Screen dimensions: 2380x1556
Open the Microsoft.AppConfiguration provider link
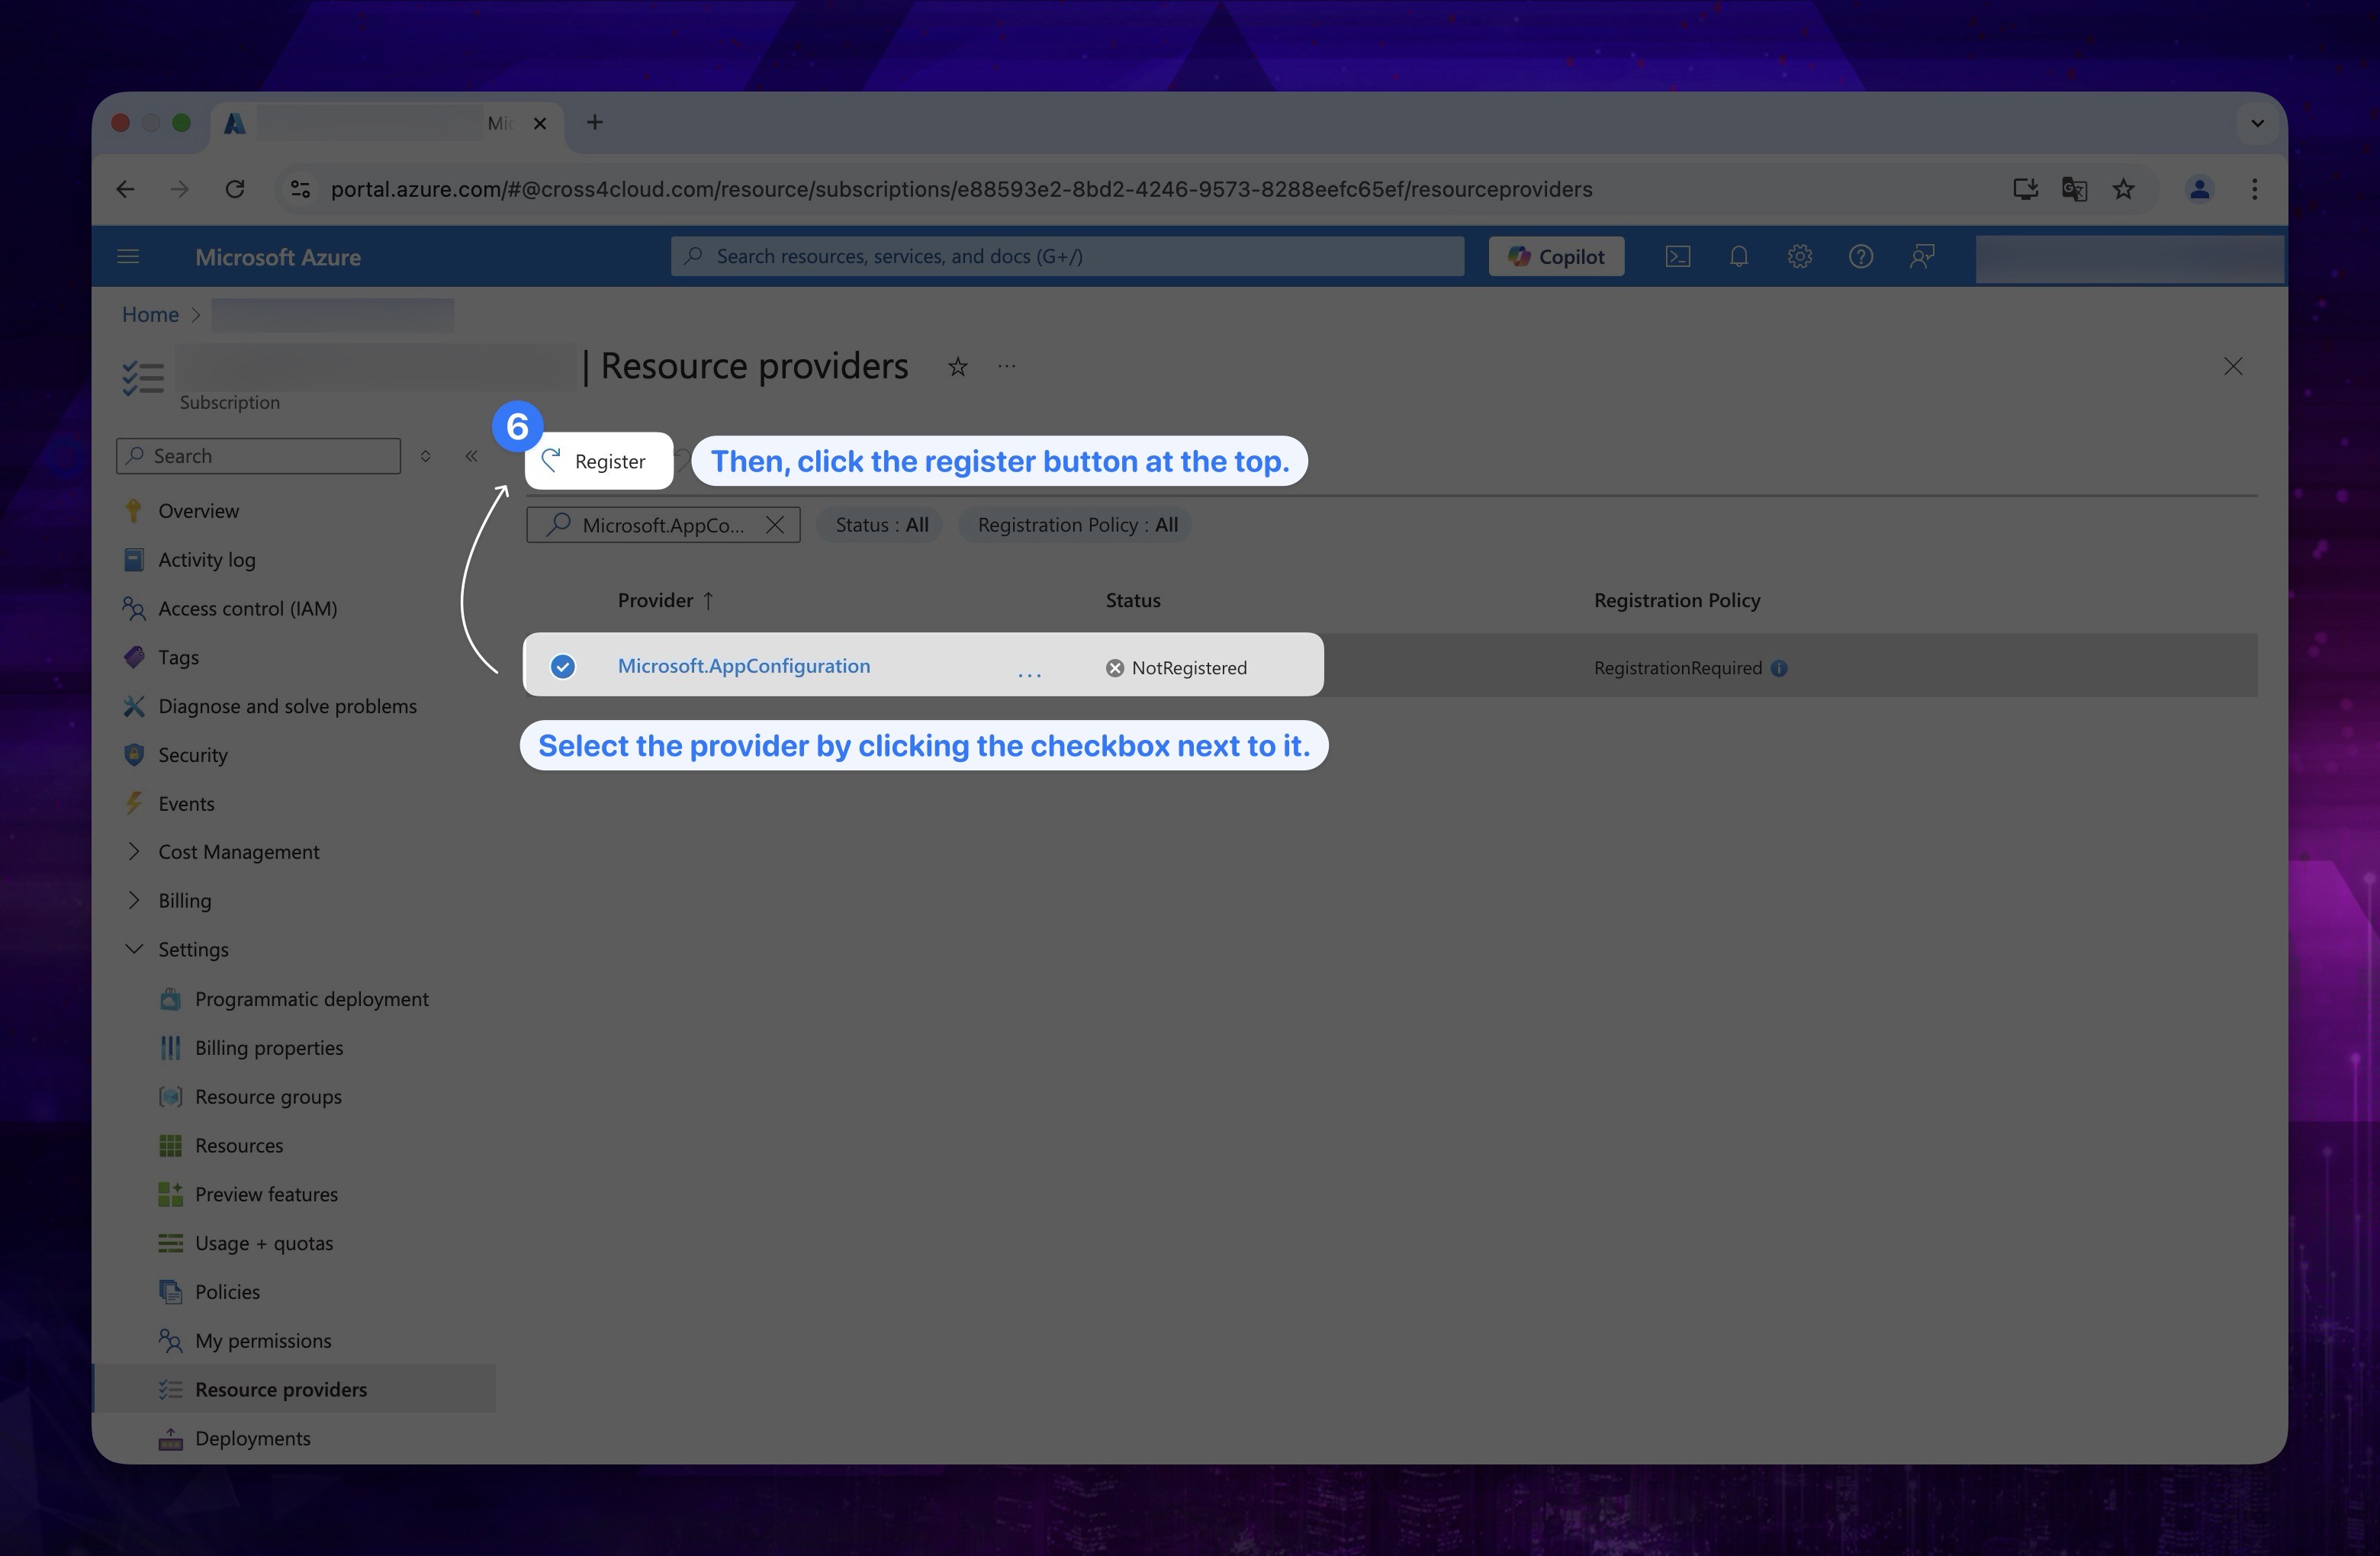click(743, 664)
